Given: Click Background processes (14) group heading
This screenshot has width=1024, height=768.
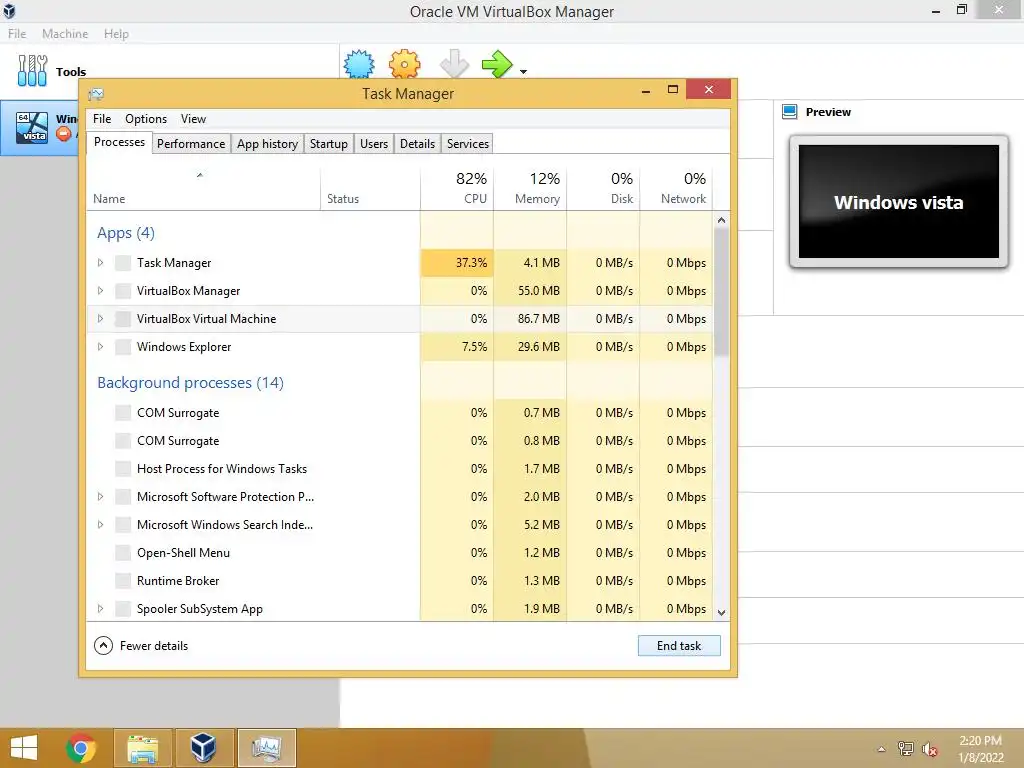Looking at the screenshot, I should coord(190,383).
